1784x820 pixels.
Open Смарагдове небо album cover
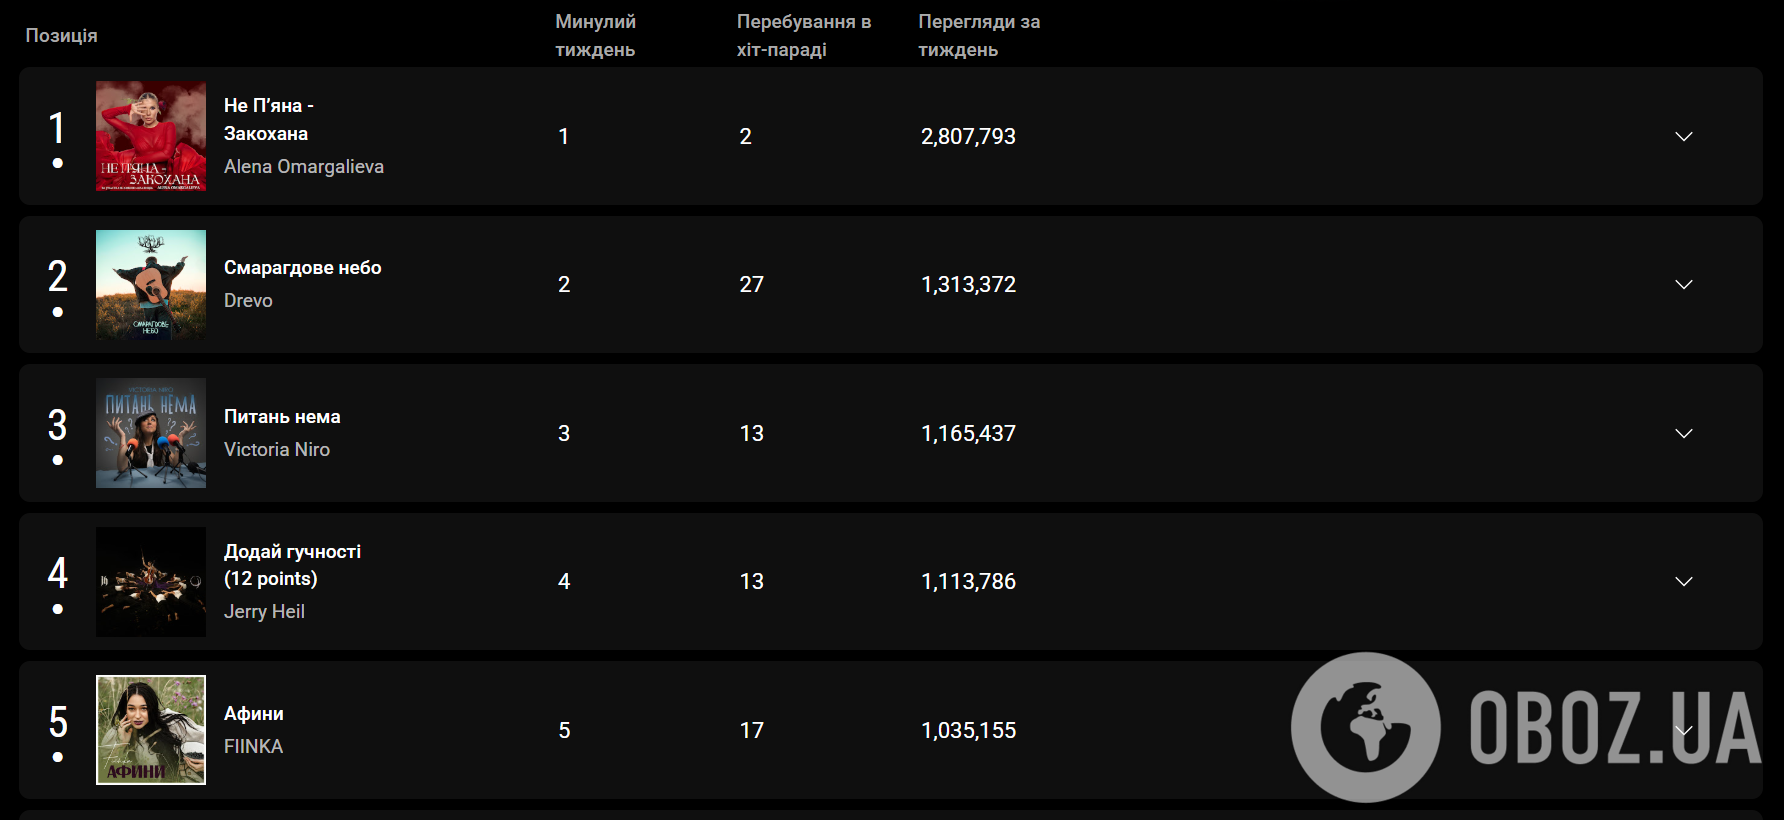click(151, 285)
